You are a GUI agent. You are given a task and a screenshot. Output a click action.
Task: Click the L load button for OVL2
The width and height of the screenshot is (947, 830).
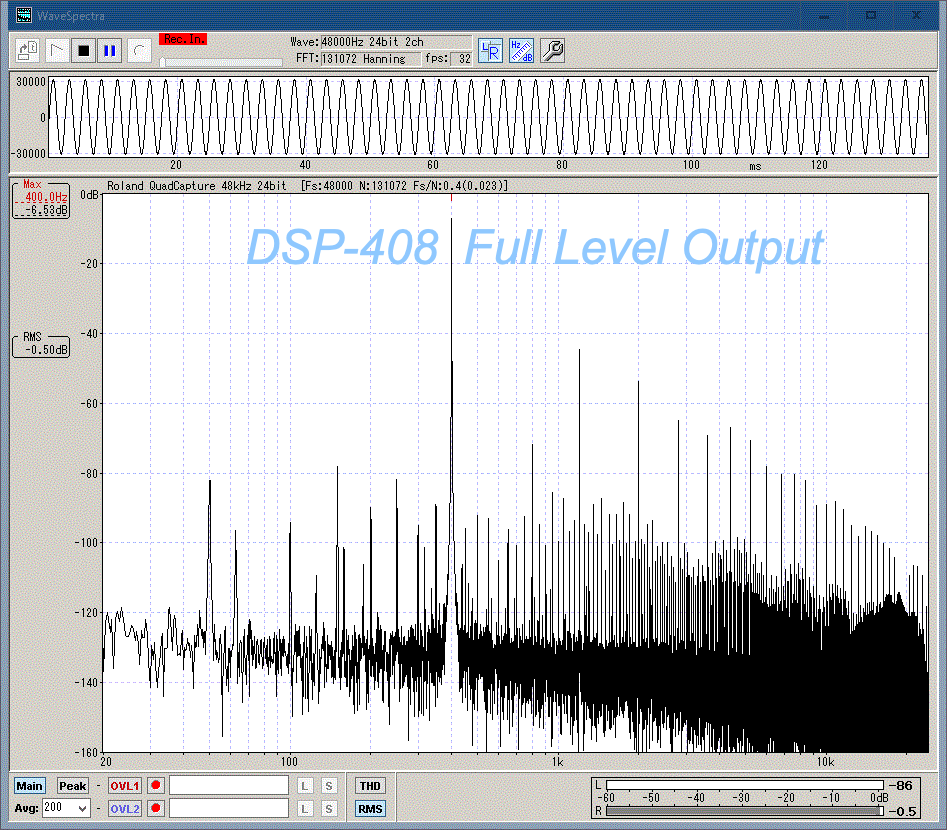tap(305, 808)
